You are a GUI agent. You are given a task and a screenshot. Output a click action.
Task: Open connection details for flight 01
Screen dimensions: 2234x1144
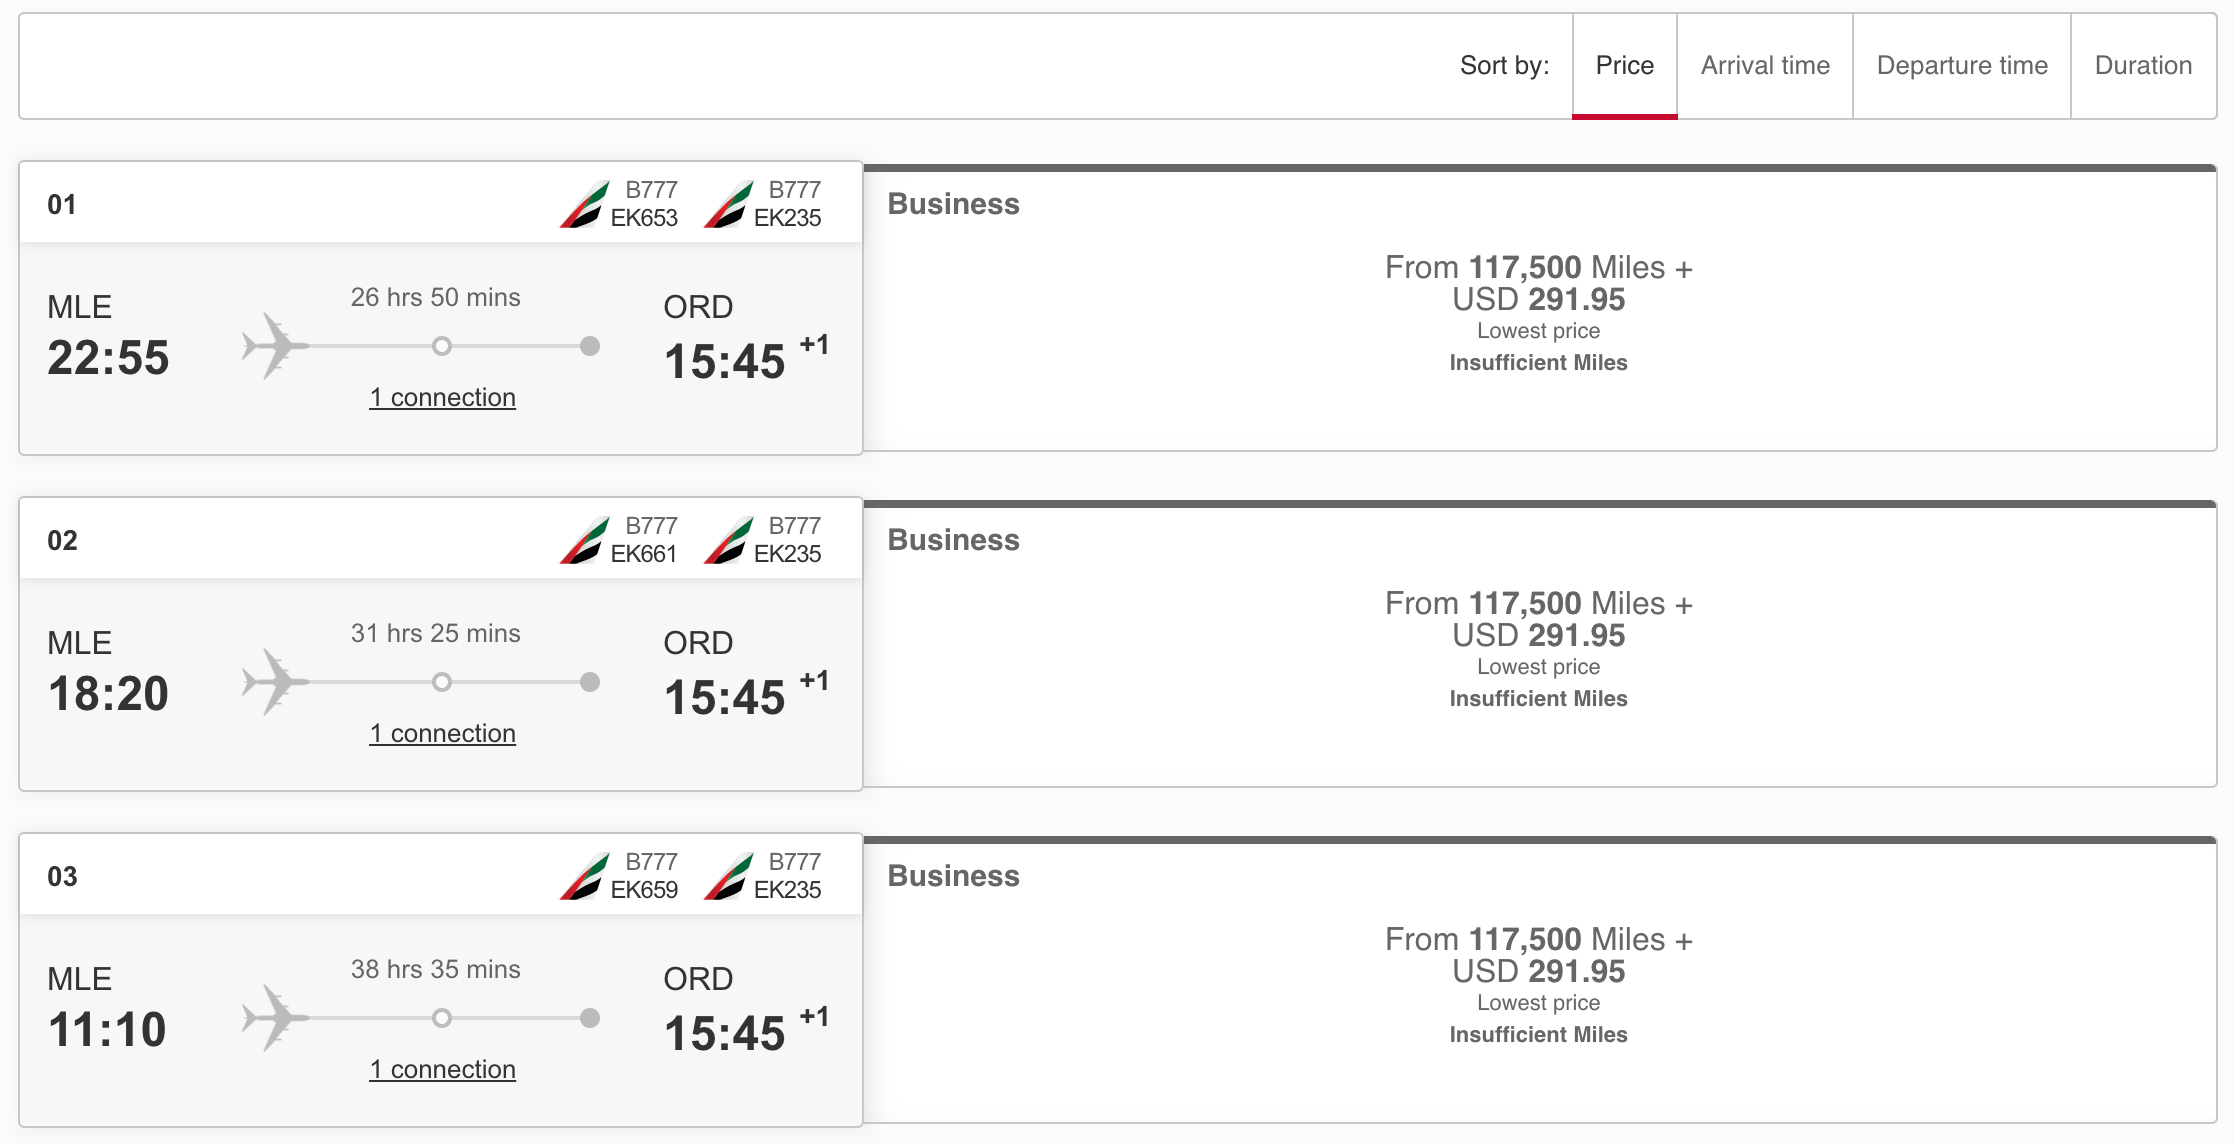click(x=442, y=398)
